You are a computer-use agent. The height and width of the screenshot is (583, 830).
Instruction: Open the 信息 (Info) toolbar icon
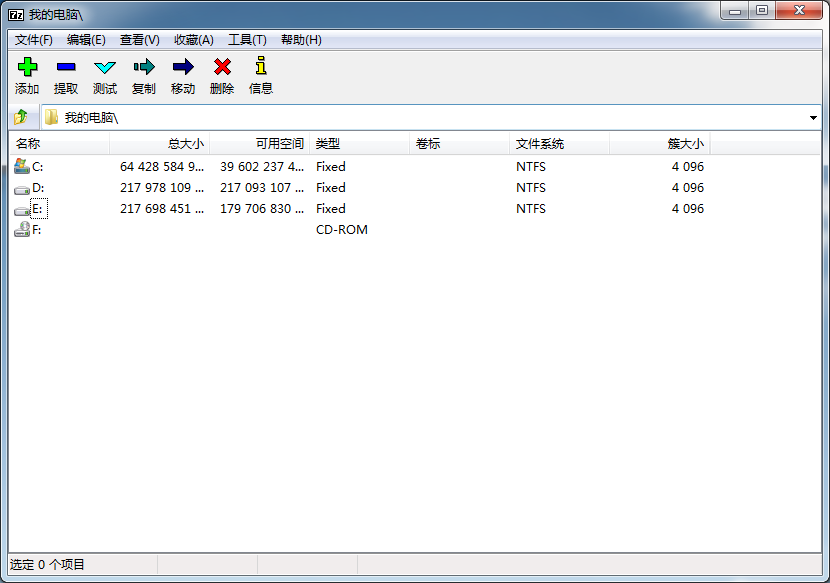tap(261, 68)
